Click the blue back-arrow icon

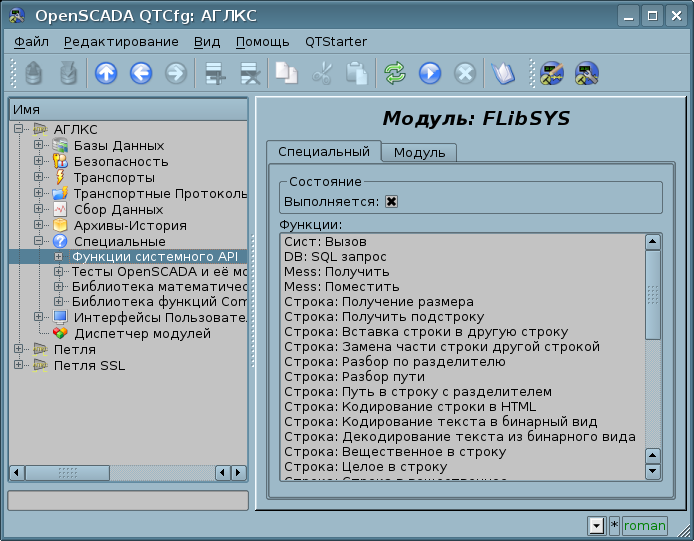coord(140,73)
